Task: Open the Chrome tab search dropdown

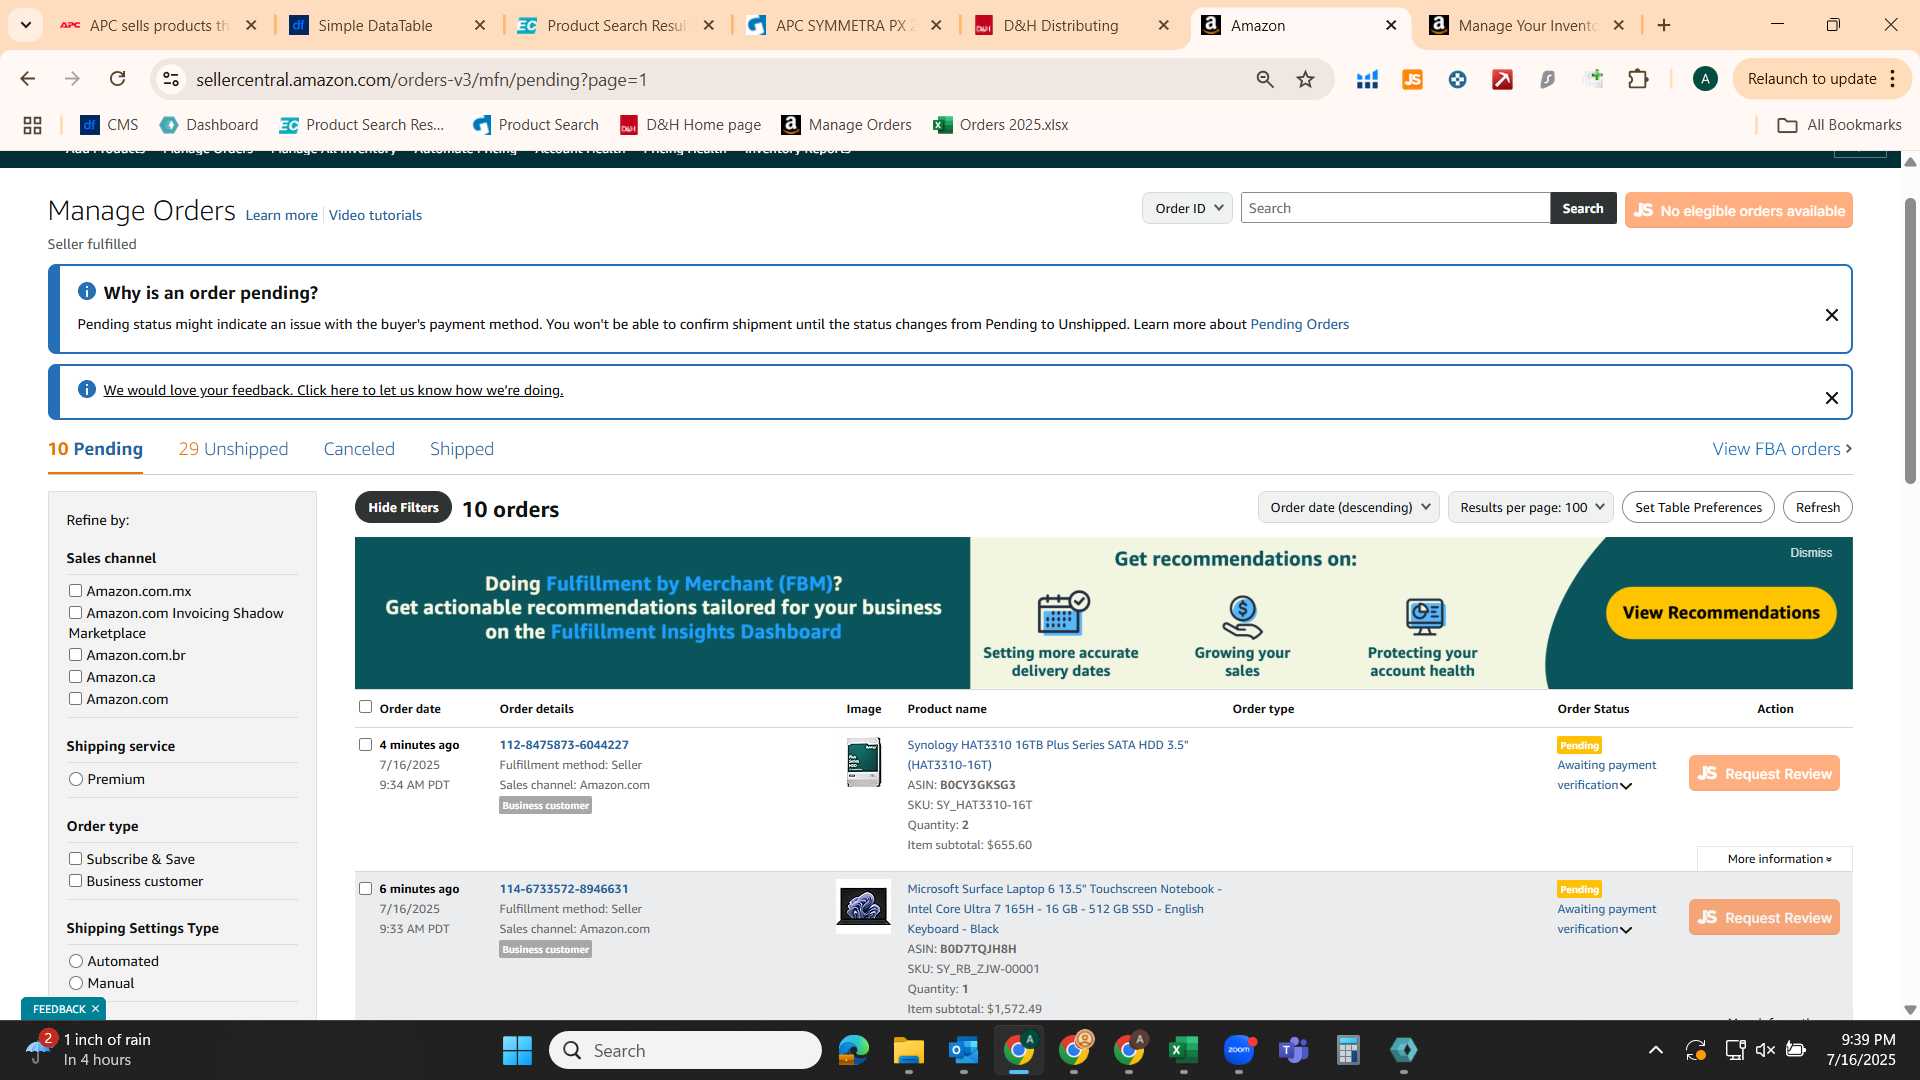Action: (25, 25)
